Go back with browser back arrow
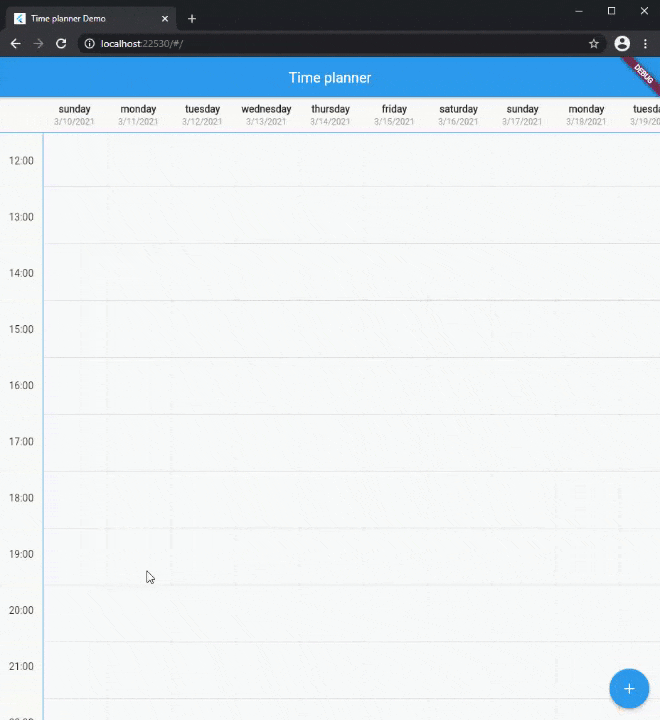Viewport: 660px width, 720px height. pyautogui.click(x=16, y=44)
